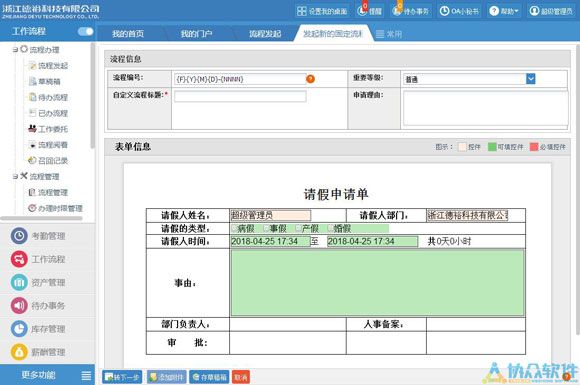Screen dimensions: 580x385
Task: Open the 考勤管理 clock icon module
Action: (x=19, y=236)
